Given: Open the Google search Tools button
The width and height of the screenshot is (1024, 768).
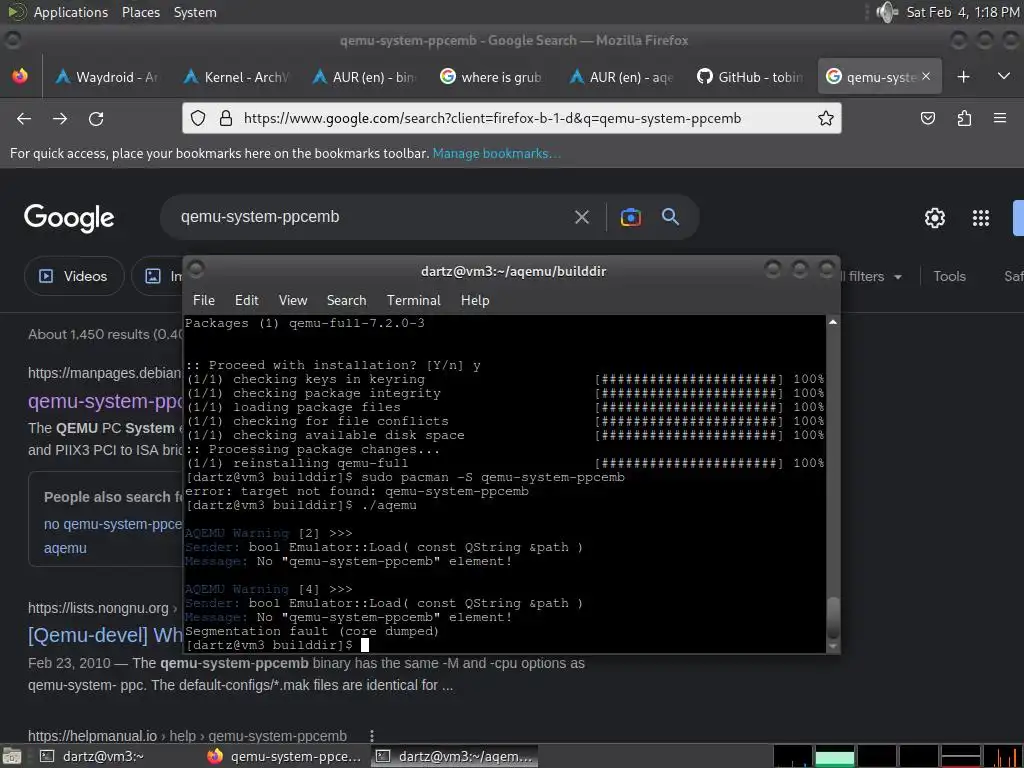Looking at the screenshot, I should point(949,276).
